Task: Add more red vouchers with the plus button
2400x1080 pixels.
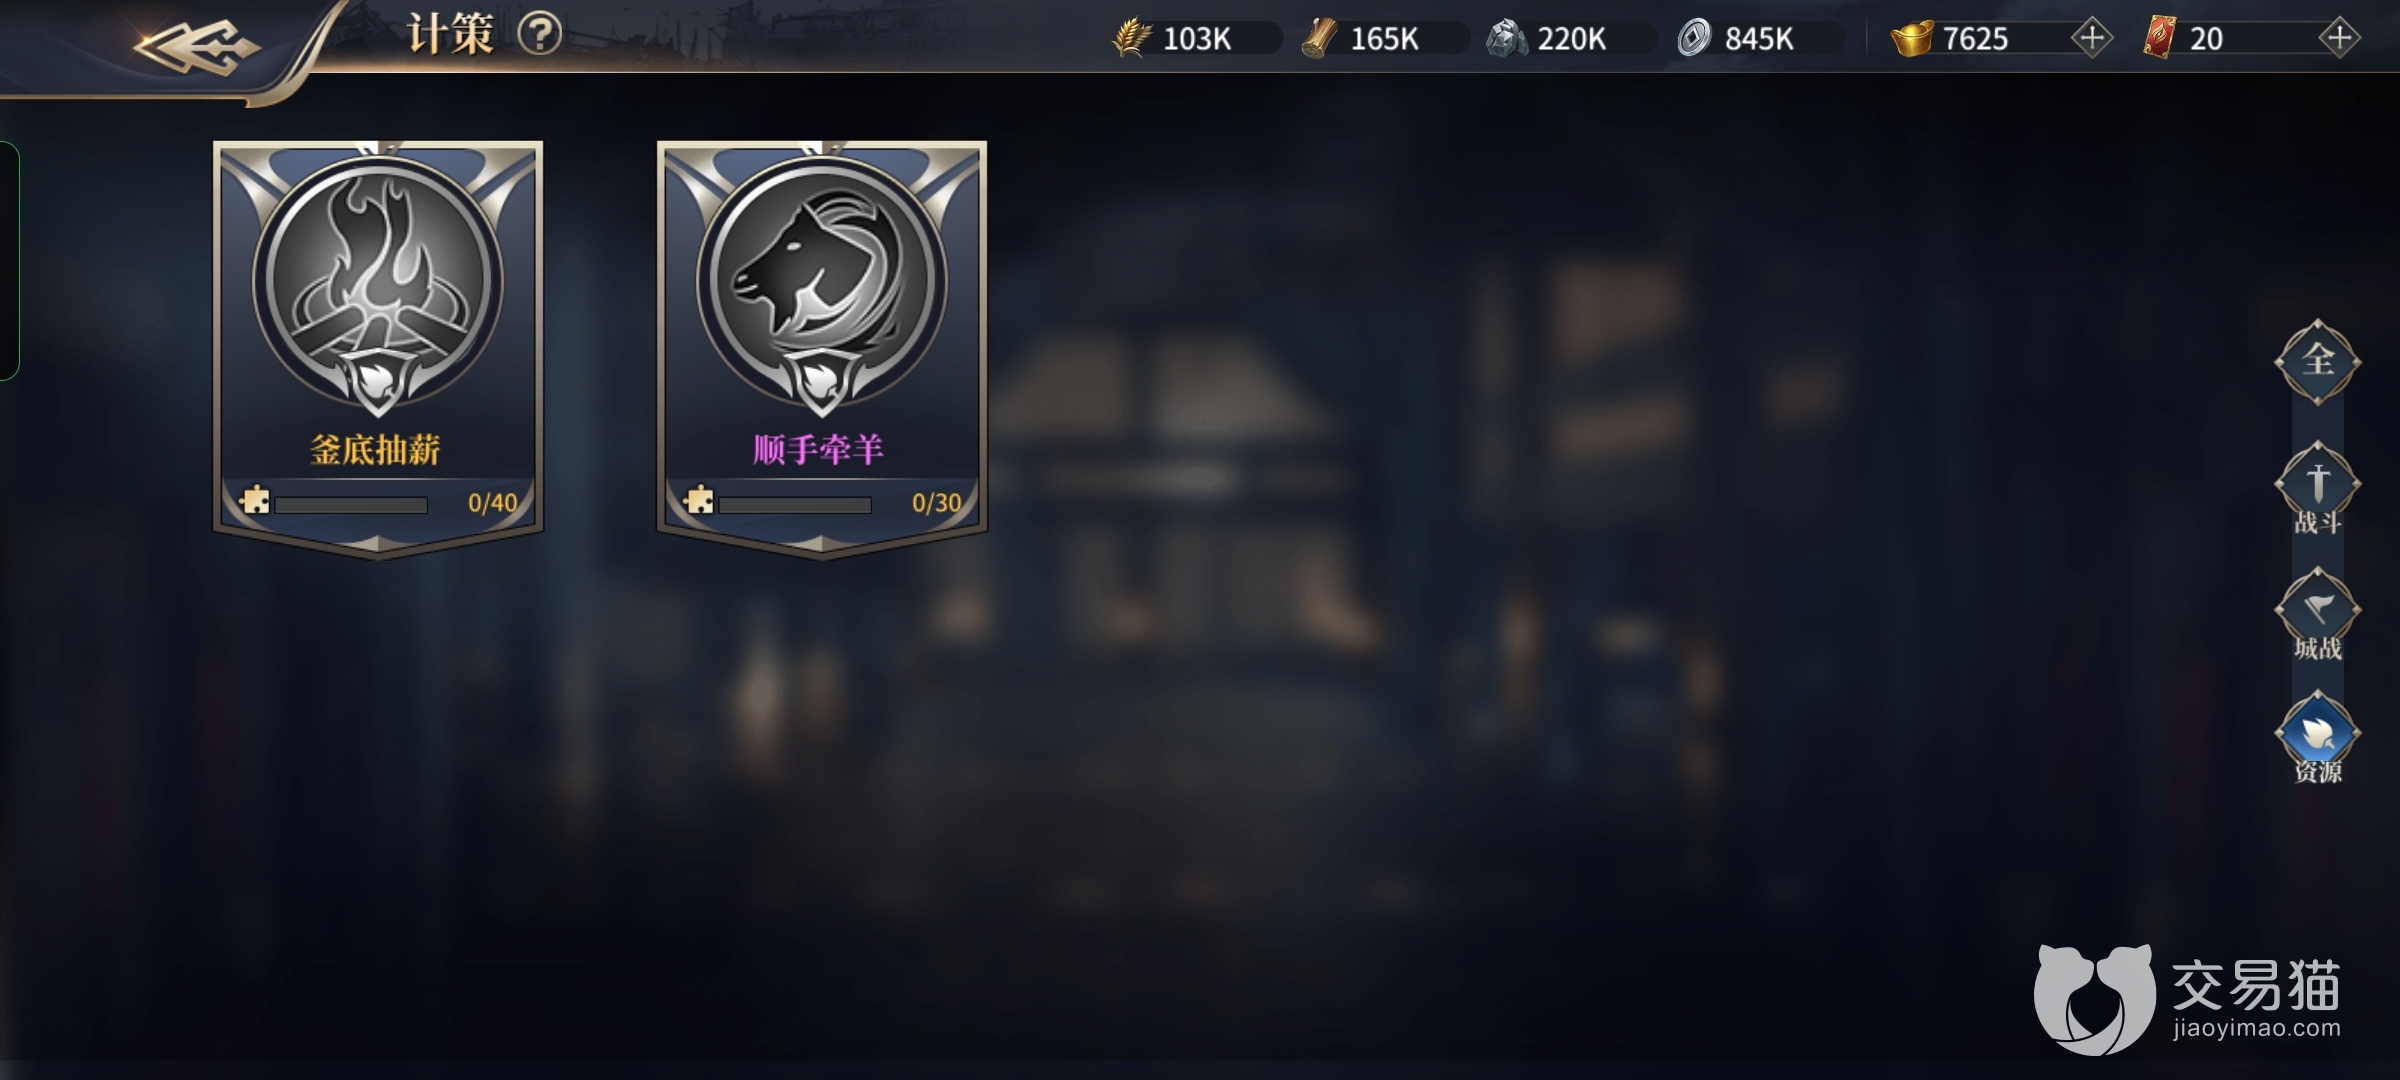Action: click(2339, 38)
